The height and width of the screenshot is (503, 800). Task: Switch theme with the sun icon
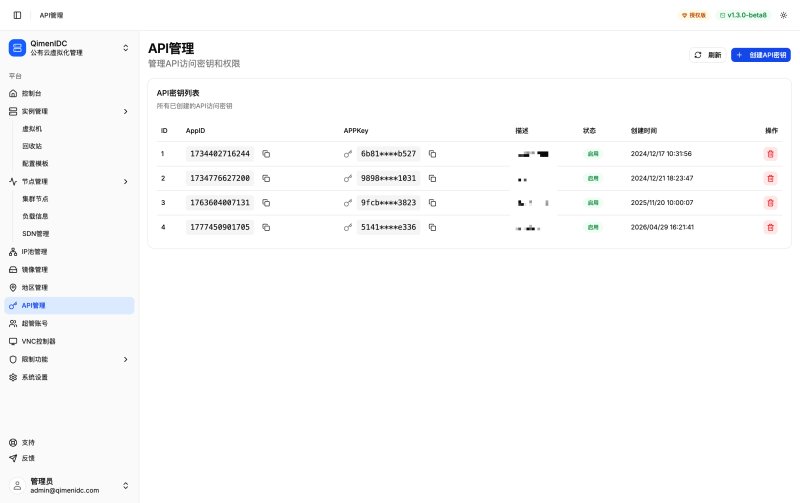point(784,15)
